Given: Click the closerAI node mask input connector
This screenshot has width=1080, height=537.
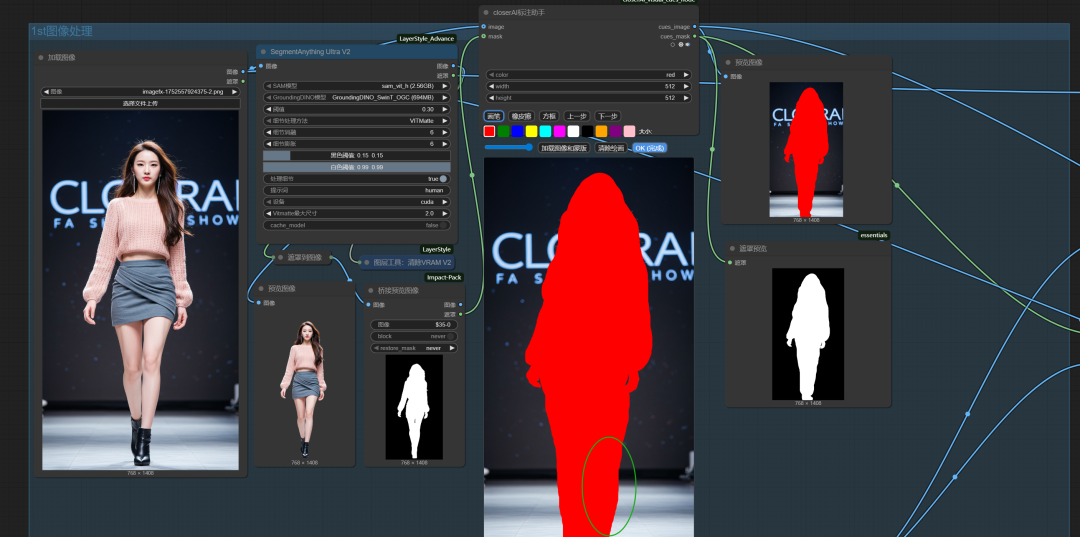Looking at the screenshot, I should pyautogui.click(x=484, y=36).
